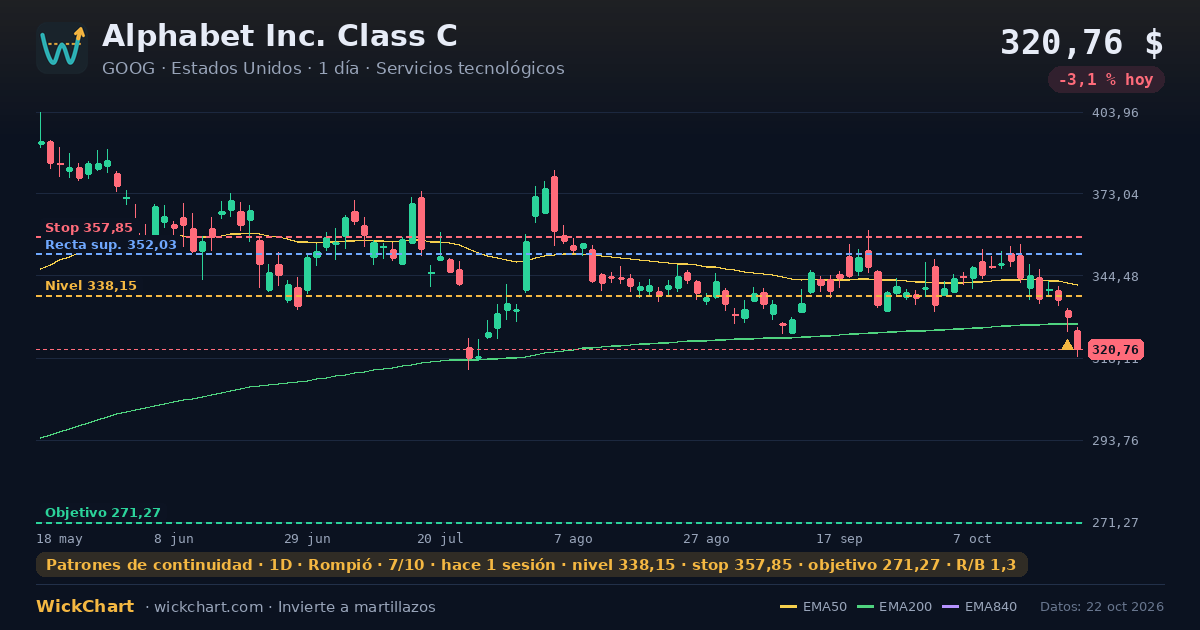Click the EMA50 legend entry
The width and height of the screenshot is (1200, 630).
pyautogui.click(x=814, y=607)
